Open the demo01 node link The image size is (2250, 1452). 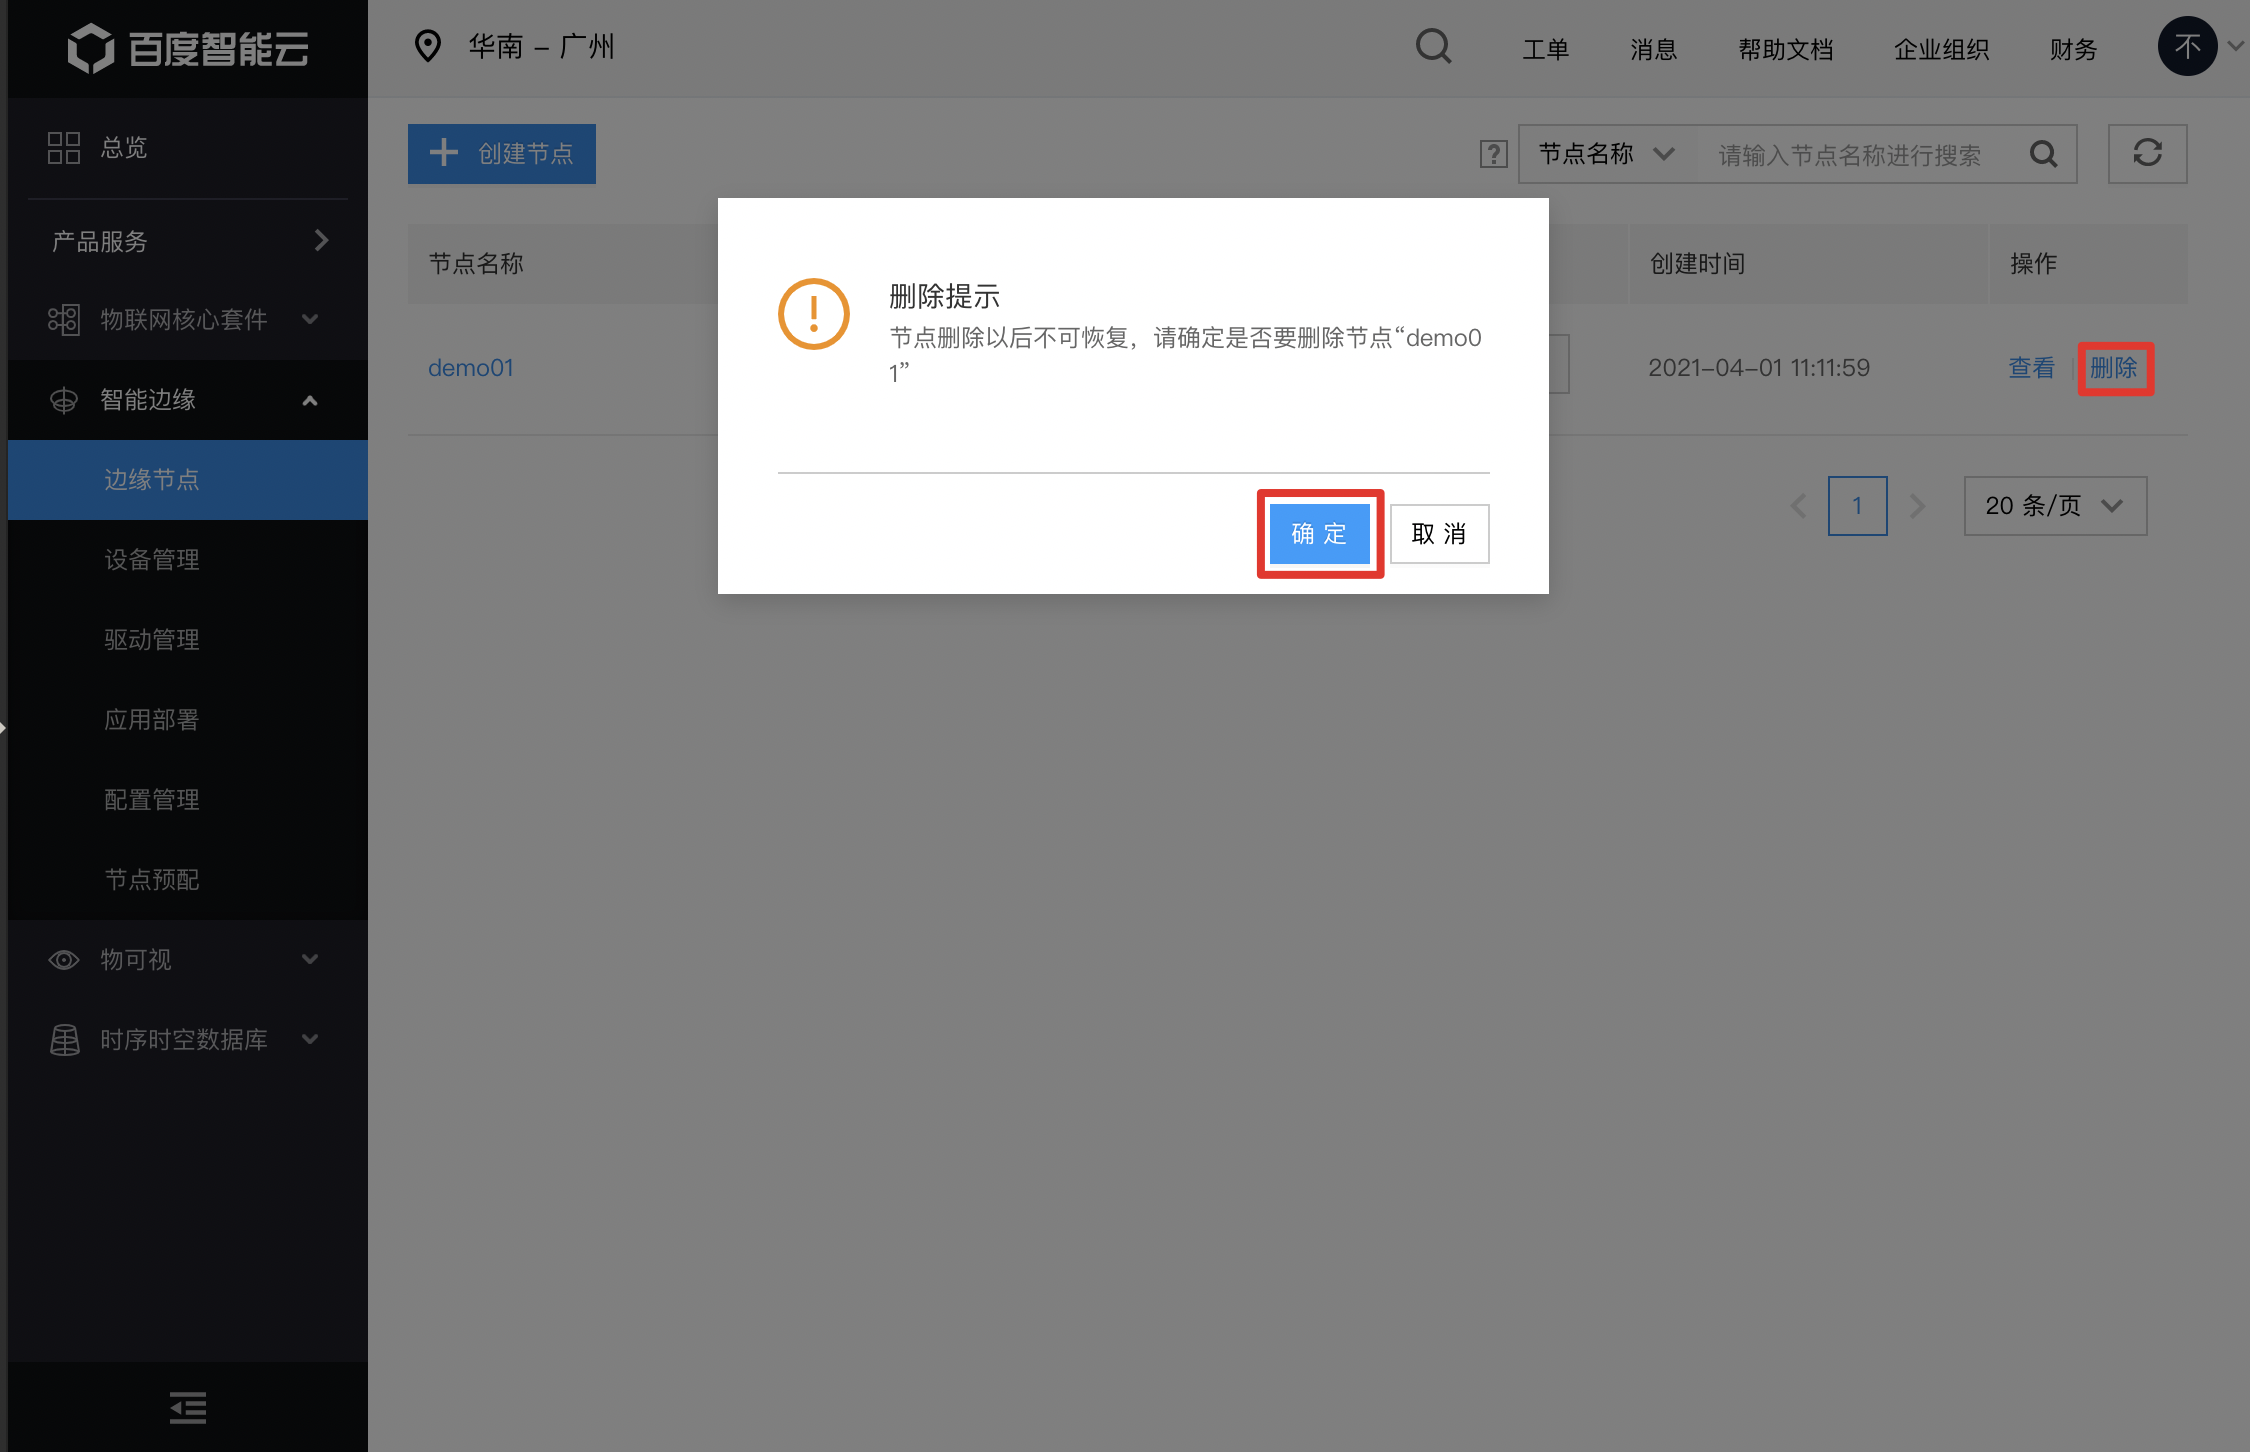coord(471,368)
